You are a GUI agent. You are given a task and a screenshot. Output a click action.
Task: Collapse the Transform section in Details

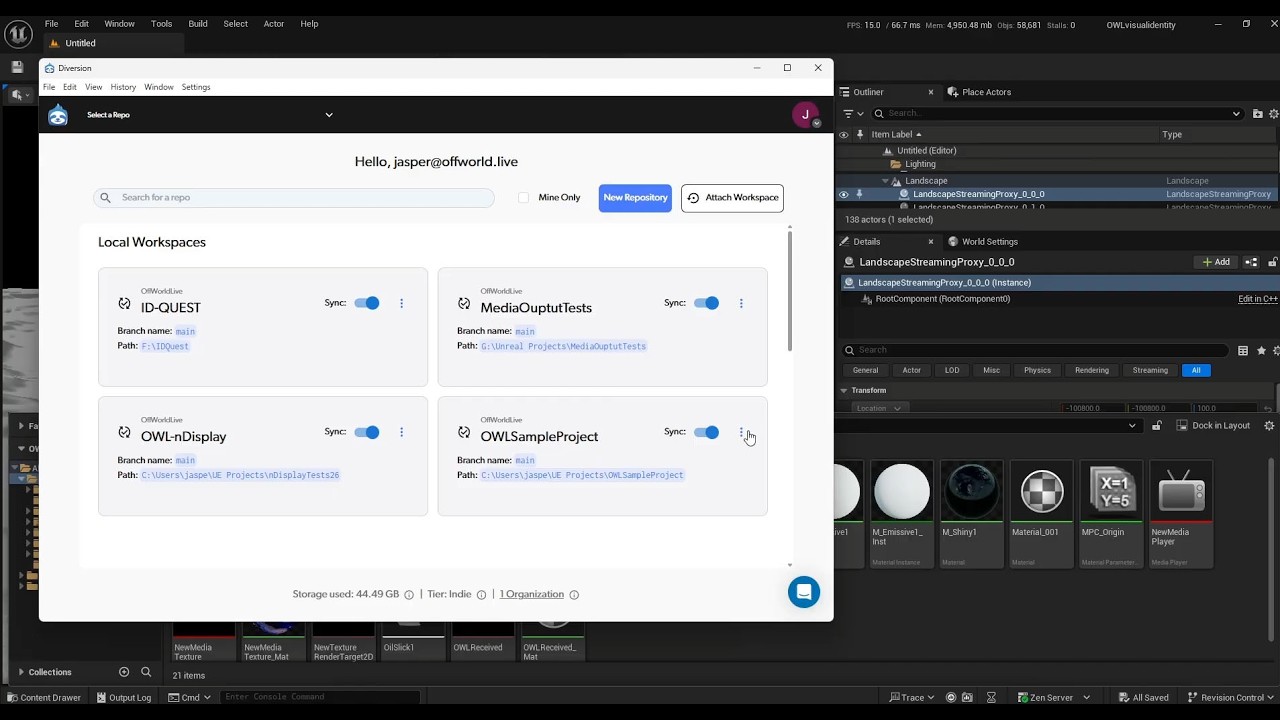click(844, 390)
